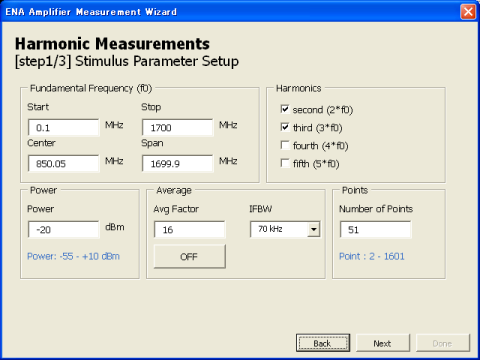The image size is (480, 360).
Task: Proceed with the Next button
Action: coord(383,343)
